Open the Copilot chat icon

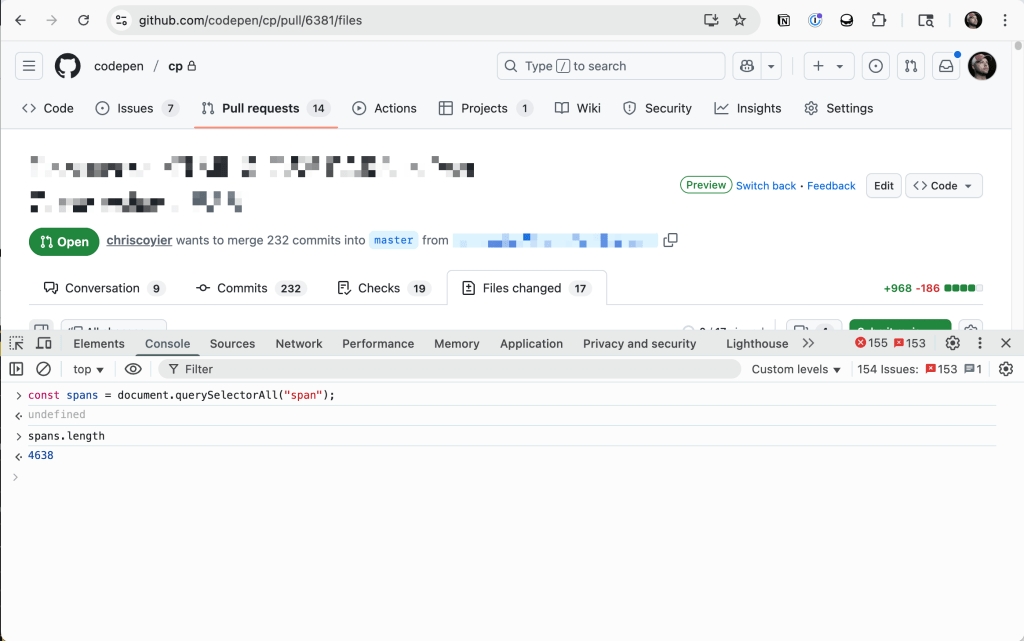click(x=747, y=66)
